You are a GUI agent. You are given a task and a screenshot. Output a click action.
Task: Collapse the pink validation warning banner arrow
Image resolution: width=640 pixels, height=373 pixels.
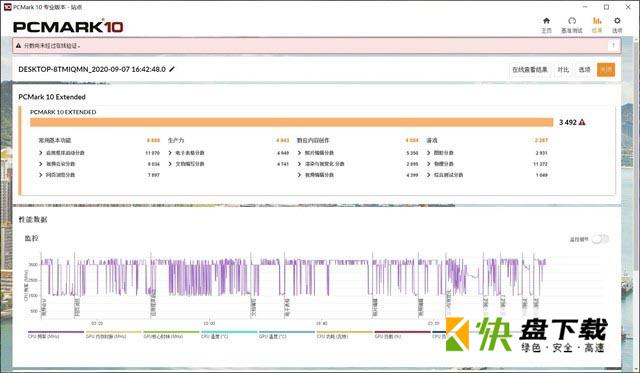pos(613,45)
